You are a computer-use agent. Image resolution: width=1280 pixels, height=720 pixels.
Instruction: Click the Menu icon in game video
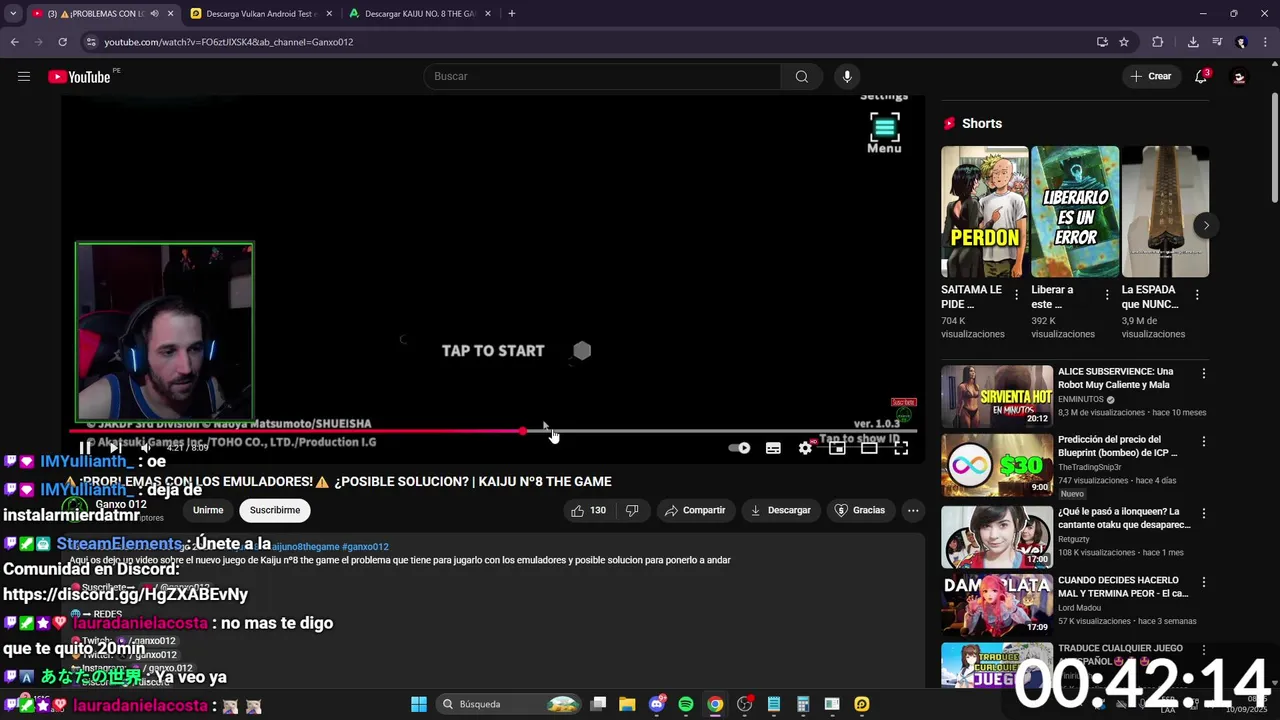[884, 133]
